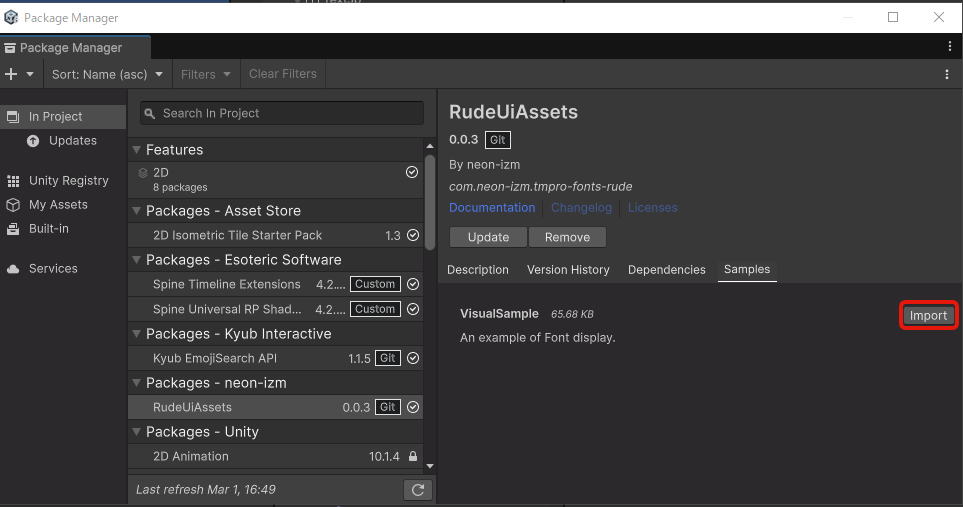Open the Filters dropdown
Image resolution: width=963 pixels, height=507 pixels.
(x=206, y=74)
